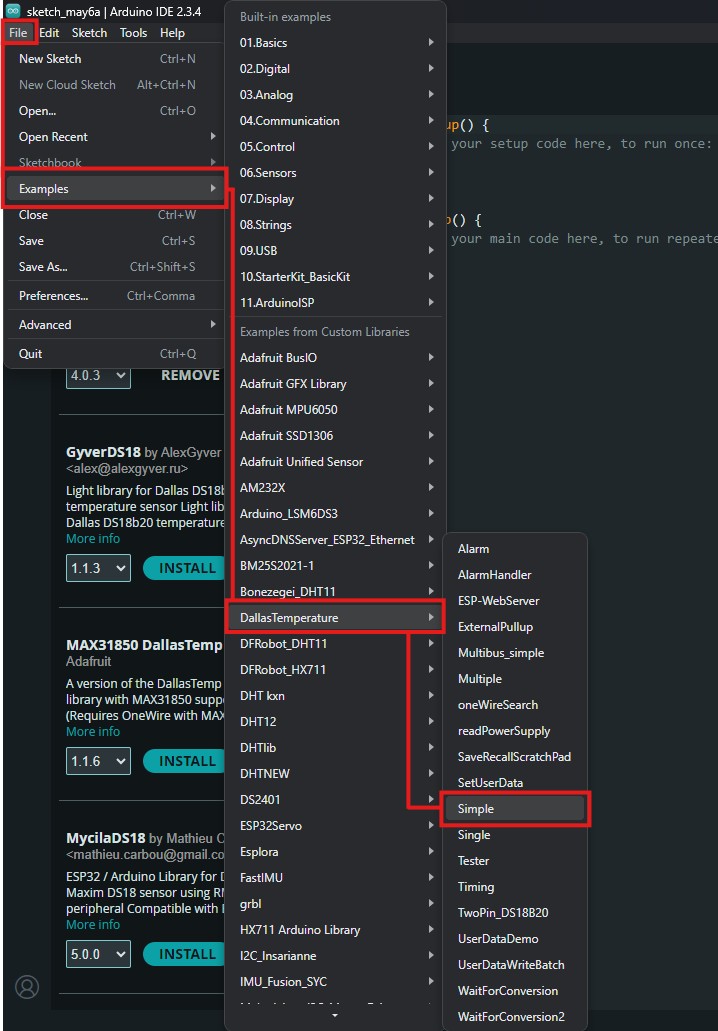The width and height of the screenshot is (718, 1031).
Task: Open the Tools menu
Action: pos(133,33)
